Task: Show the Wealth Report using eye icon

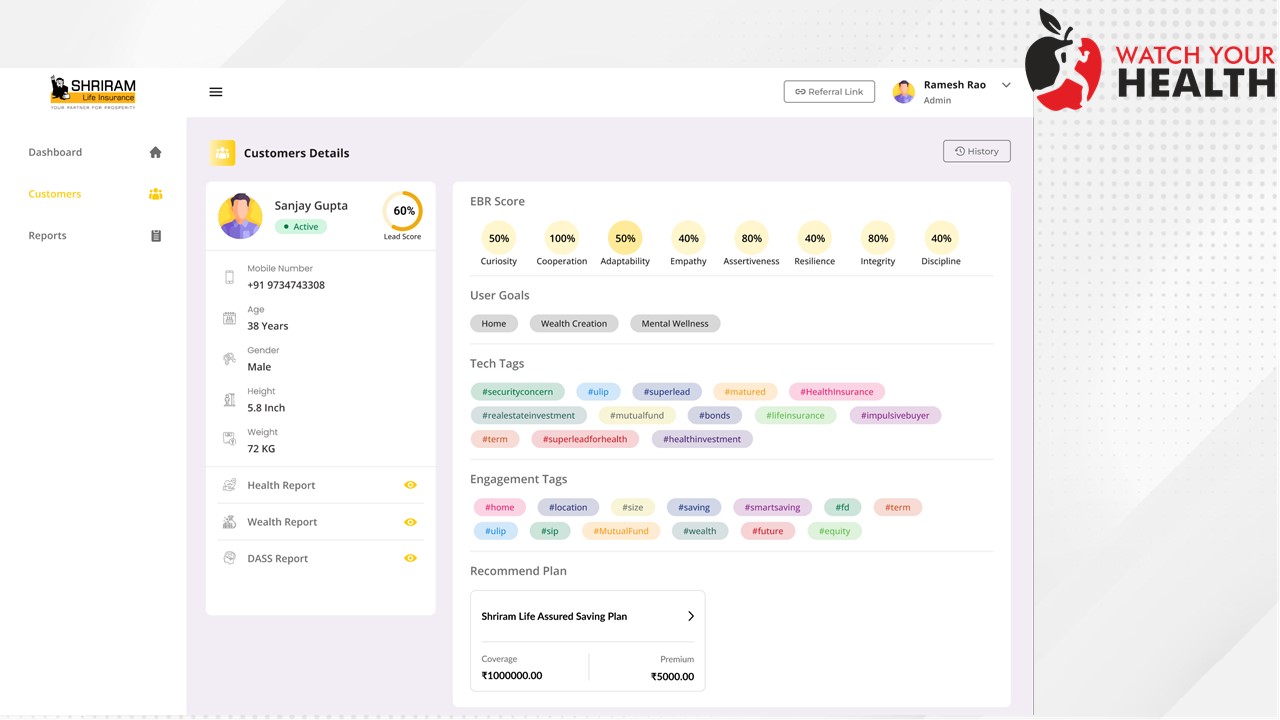Action: (410, 522)
